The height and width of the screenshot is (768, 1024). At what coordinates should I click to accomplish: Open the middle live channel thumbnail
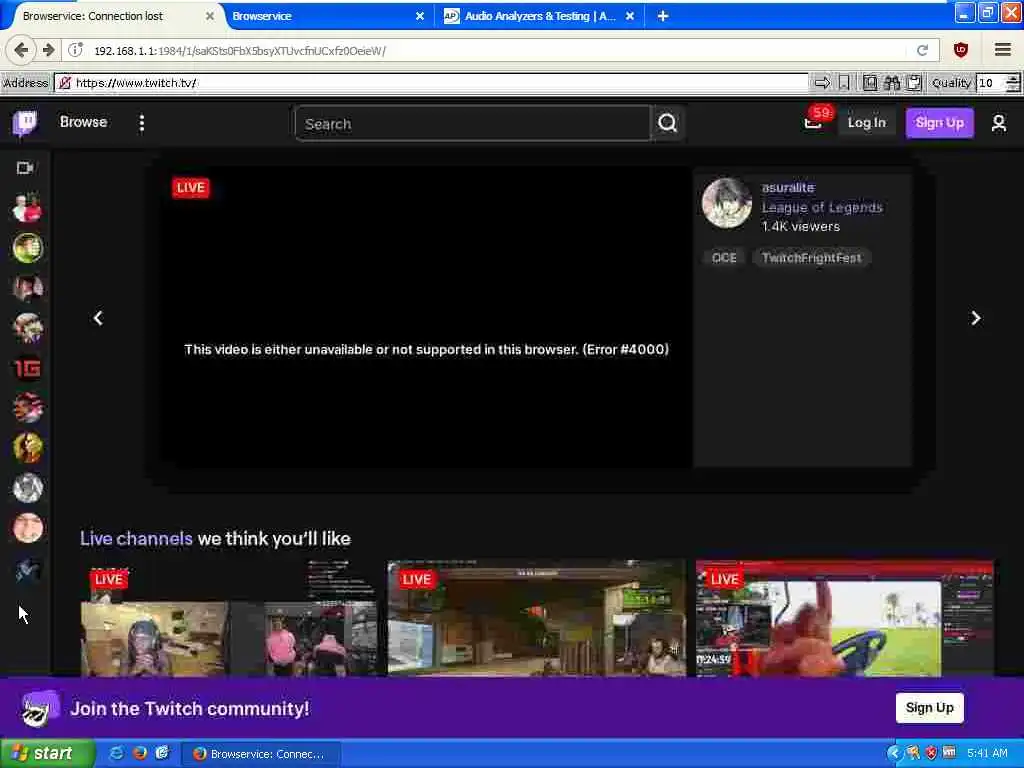click(537, 618)
